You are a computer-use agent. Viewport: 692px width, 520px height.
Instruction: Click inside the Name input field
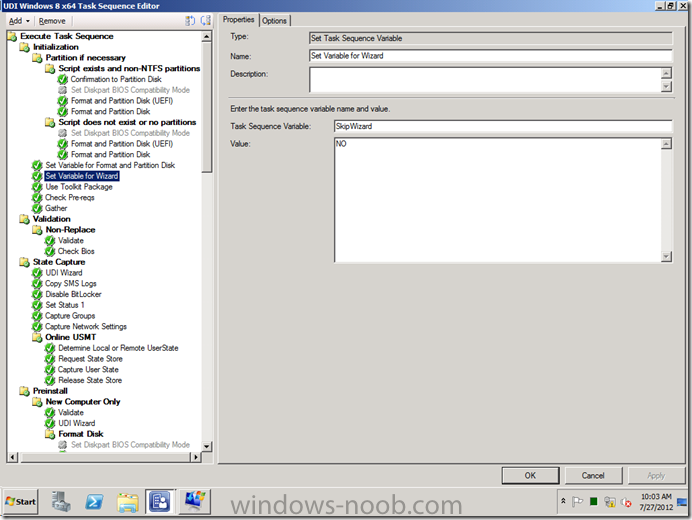(x=491, y=56)
